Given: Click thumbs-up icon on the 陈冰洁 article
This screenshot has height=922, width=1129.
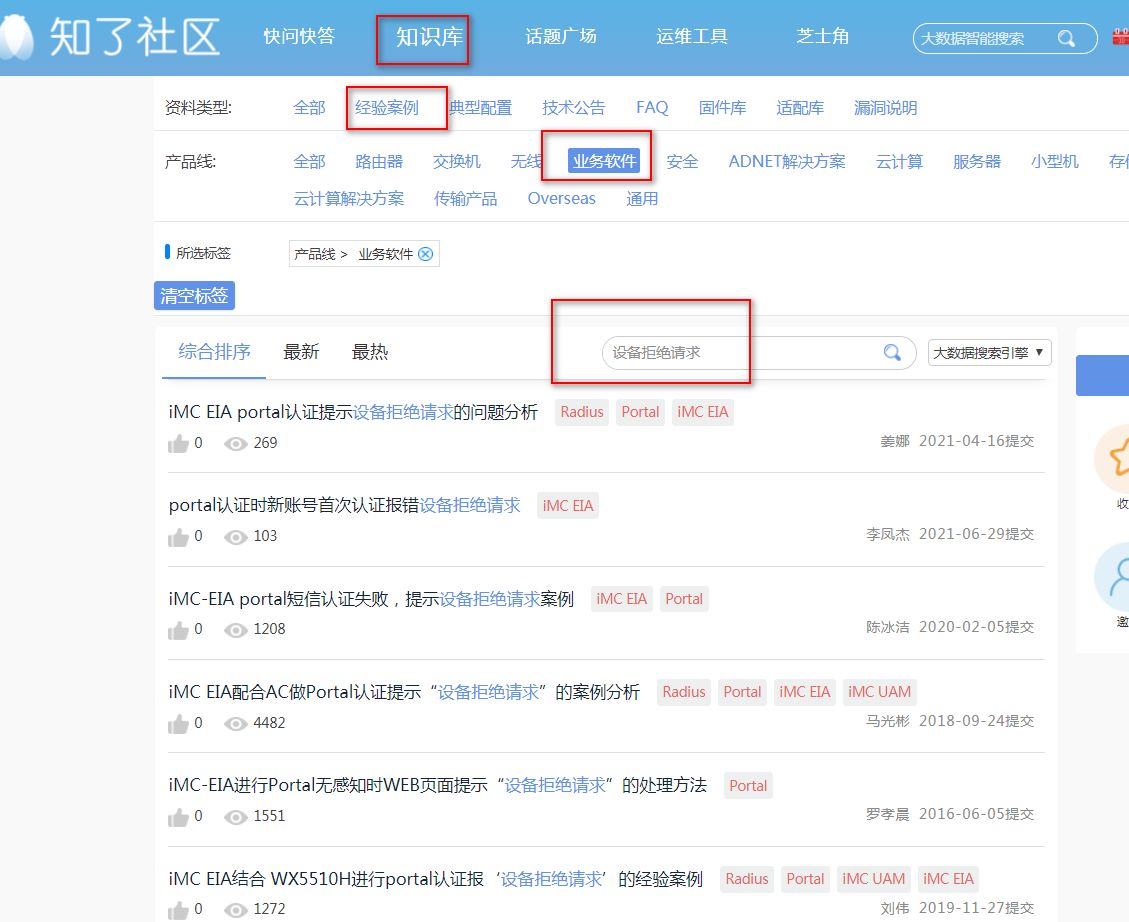Looking at the screenshot, I should 178,630.
